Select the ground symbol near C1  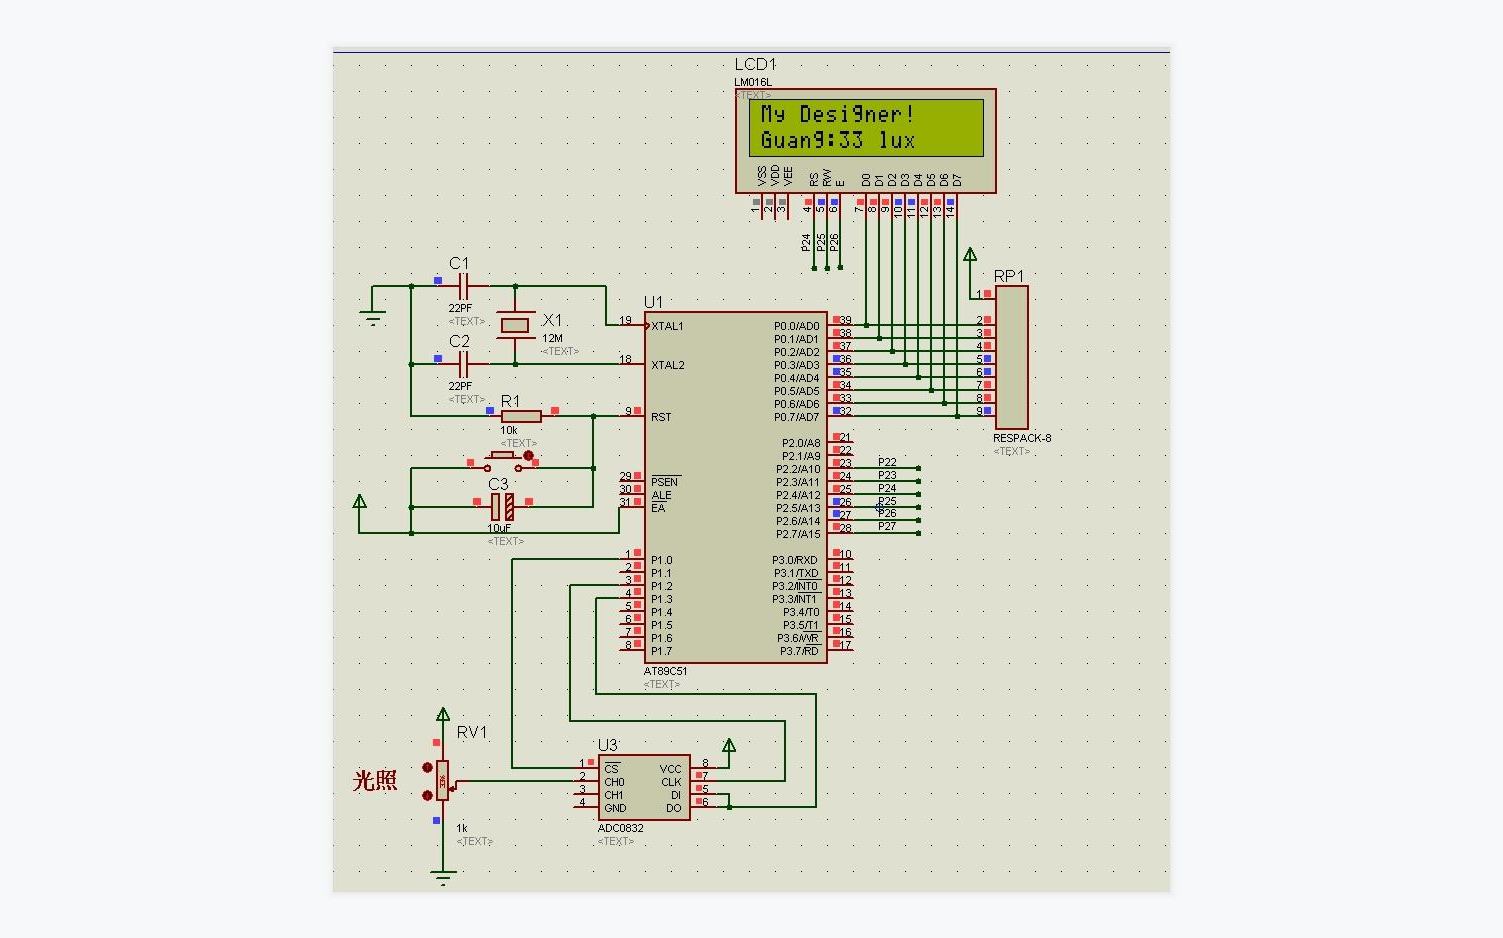[373, 318]
